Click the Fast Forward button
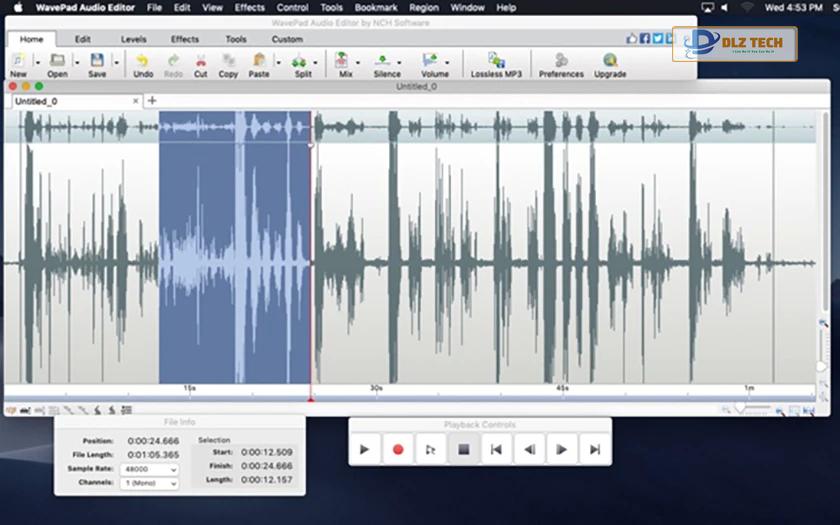This screenshot has height=525, width=840. (x=562, y=449)
